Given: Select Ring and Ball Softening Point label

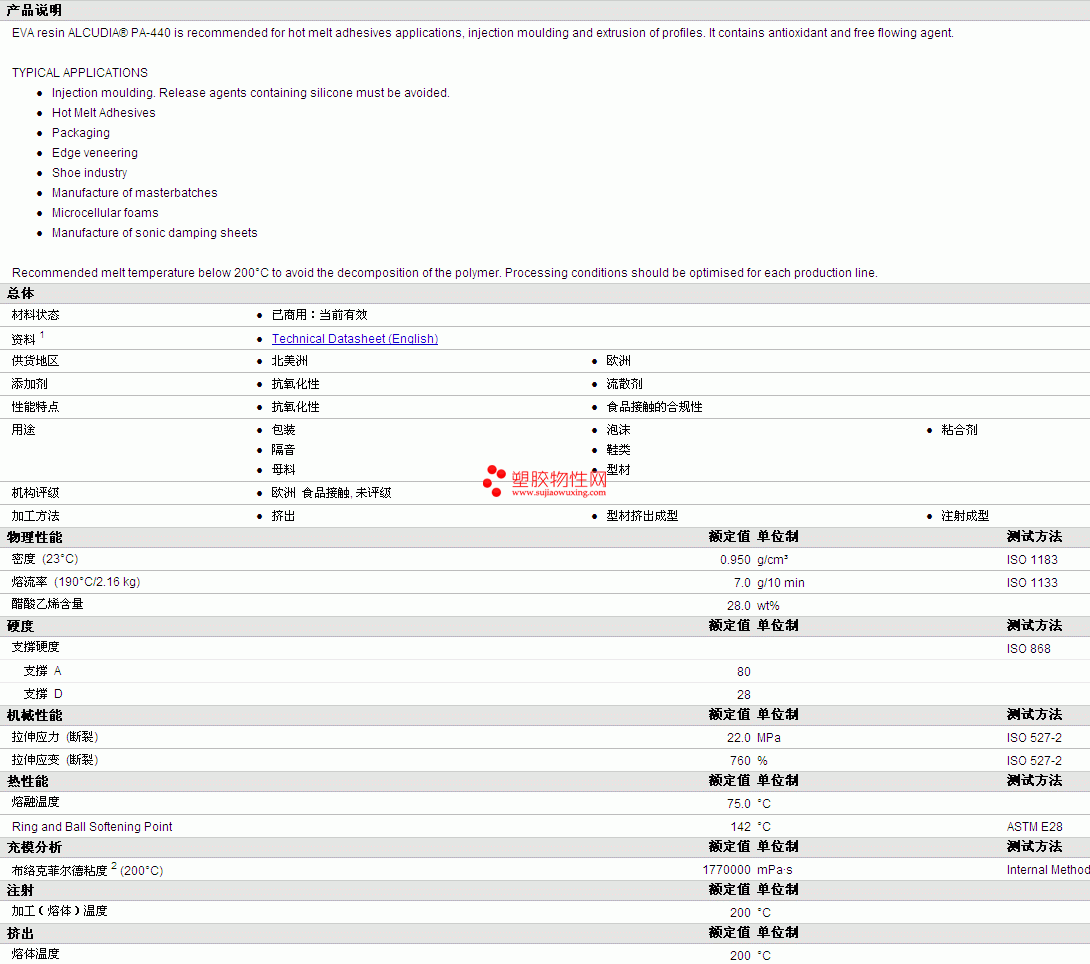Looking at the screenshot, I should tap(92, 826).
